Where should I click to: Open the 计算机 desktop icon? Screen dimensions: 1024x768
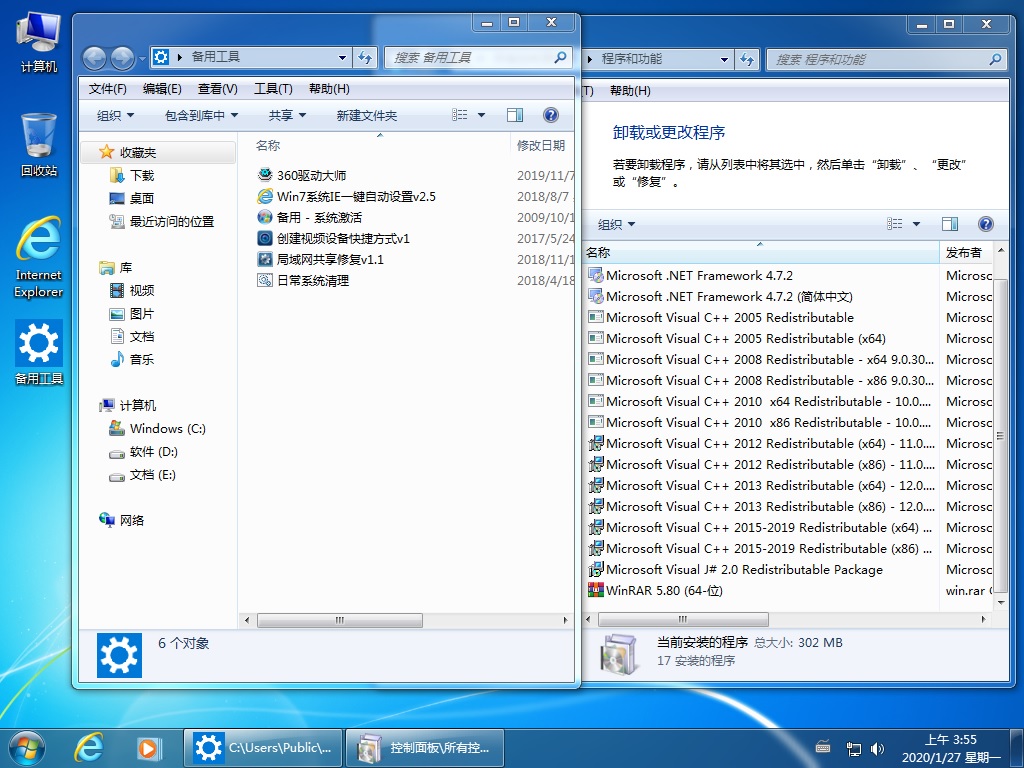(39, 42)
